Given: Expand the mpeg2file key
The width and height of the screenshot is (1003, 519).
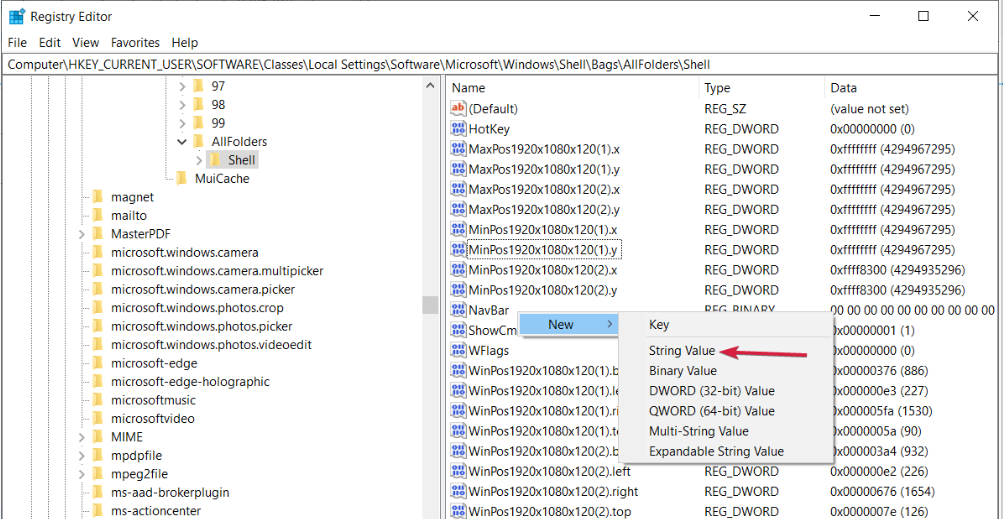Looking at the screenshot, I should [x=82, y=475].
